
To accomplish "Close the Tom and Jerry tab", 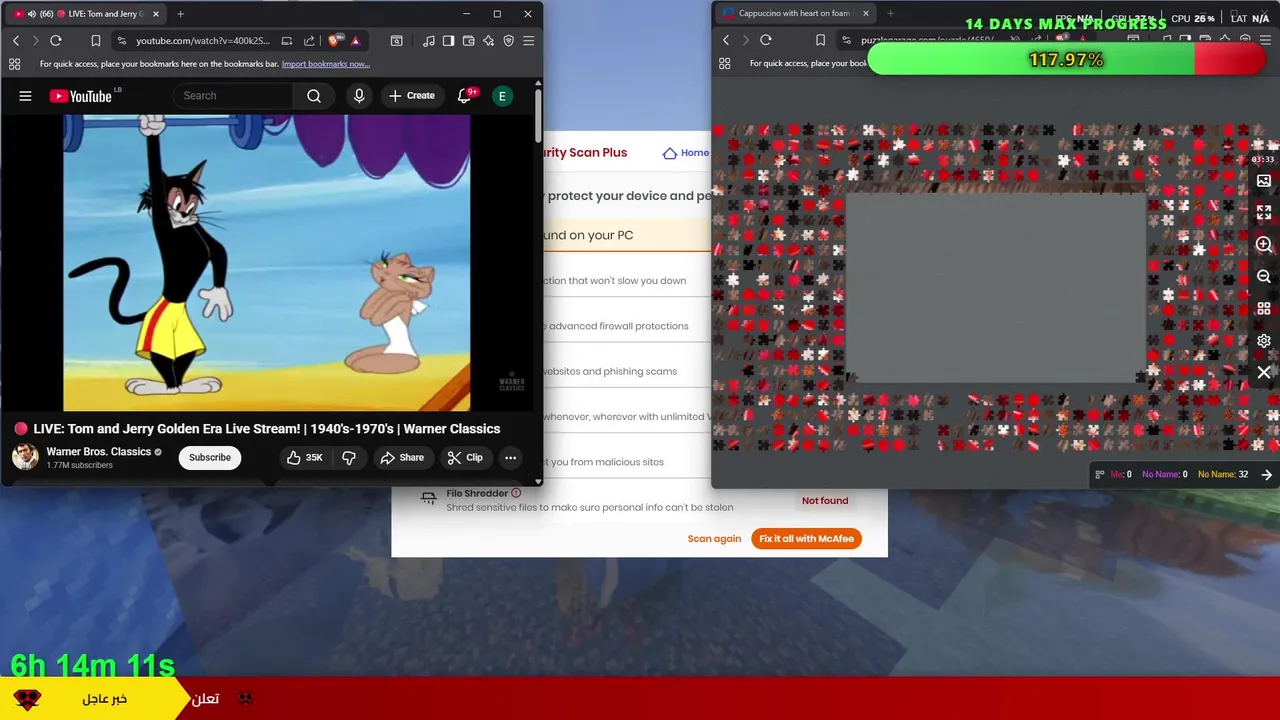I will [x=158, y=14].
